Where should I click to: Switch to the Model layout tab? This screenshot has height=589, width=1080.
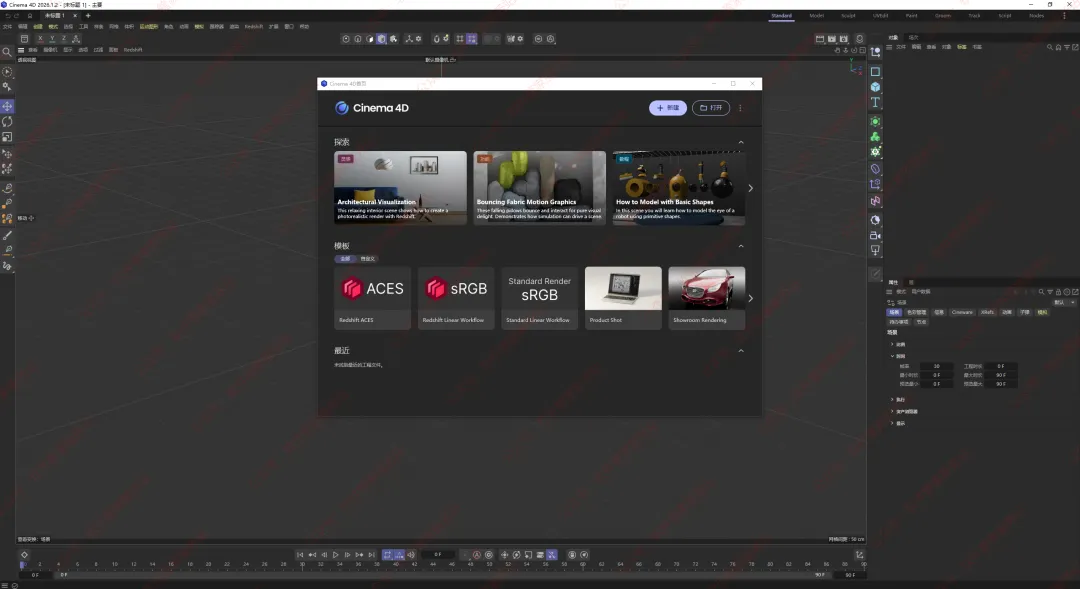tap(816, 15)
